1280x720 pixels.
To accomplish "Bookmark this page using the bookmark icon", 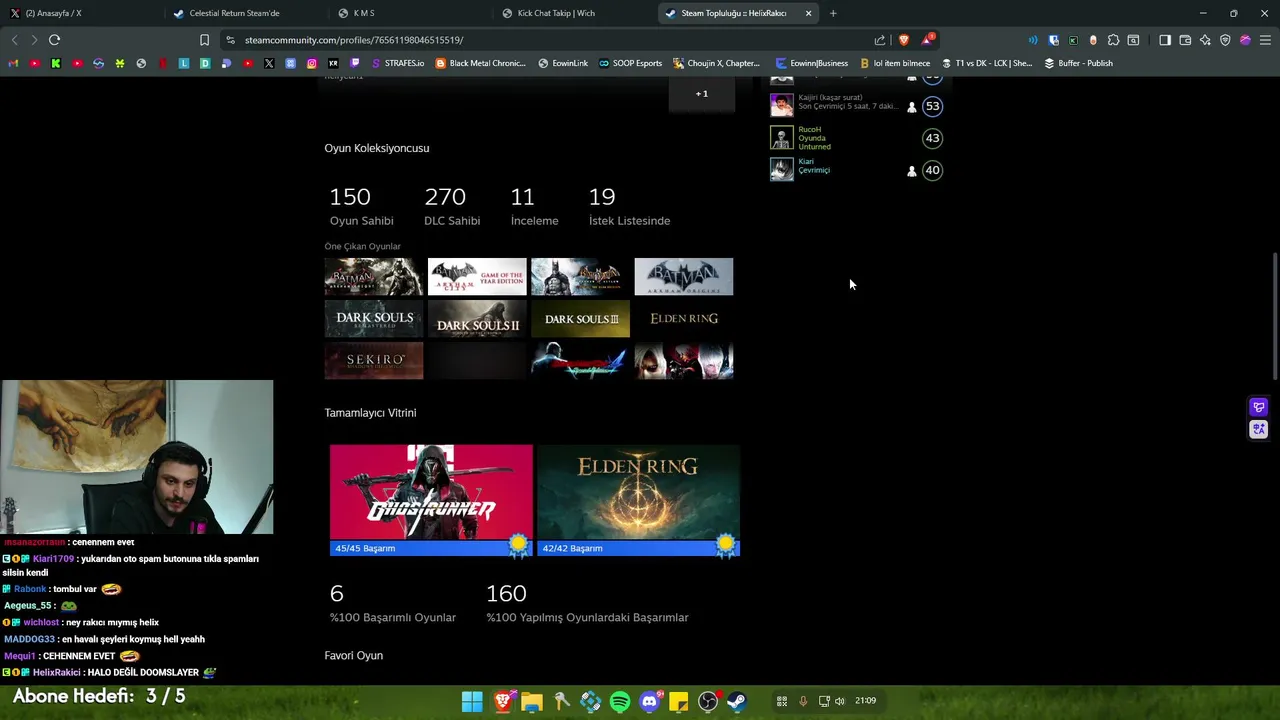I will [204, 40].
